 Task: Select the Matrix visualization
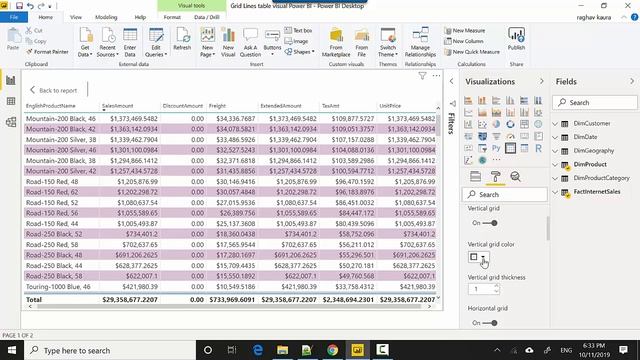coord(524,148)
